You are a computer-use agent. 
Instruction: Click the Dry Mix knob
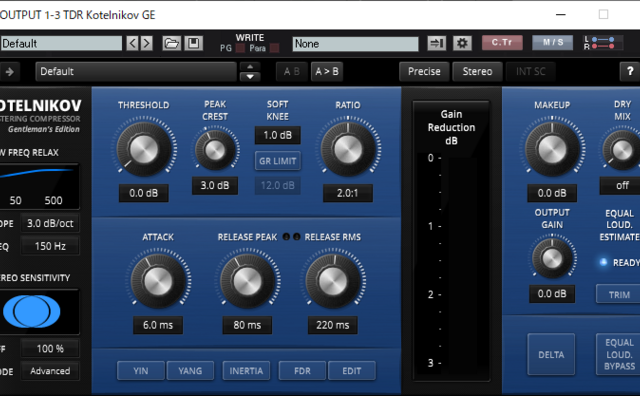click(x=622, y=151)
